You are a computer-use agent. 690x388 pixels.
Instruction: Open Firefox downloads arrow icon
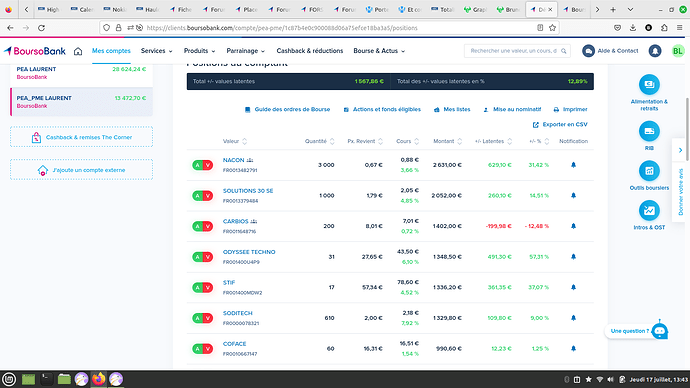(633, 28)
